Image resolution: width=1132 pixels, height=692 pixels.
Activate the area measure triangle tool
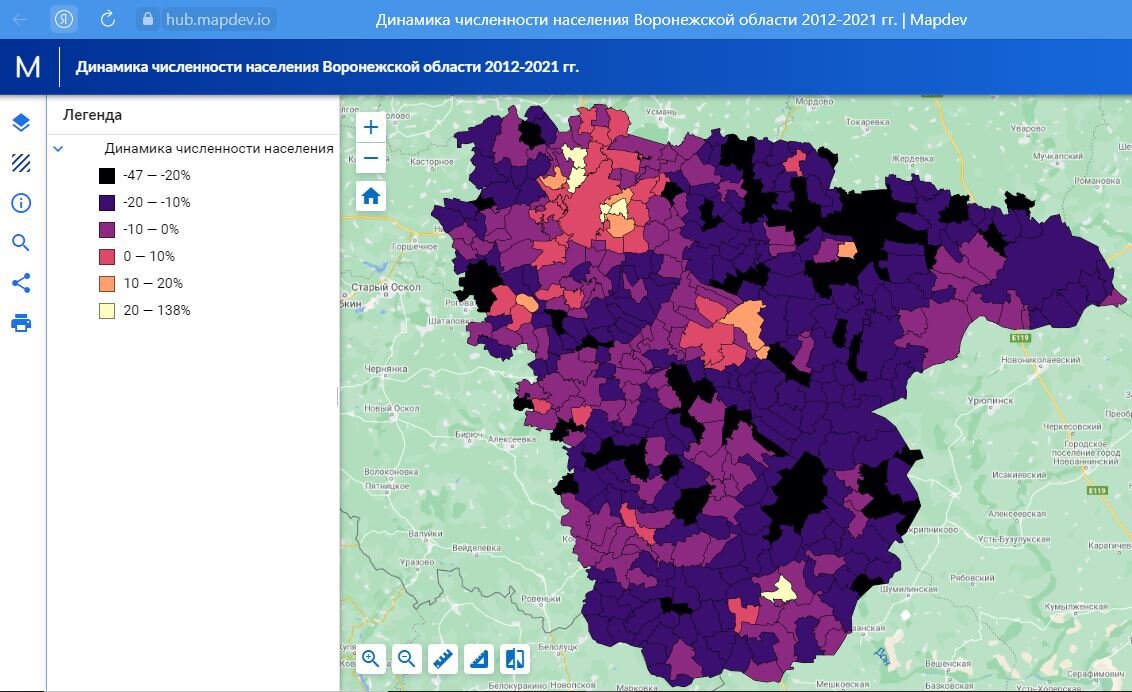tap(479, 658)
